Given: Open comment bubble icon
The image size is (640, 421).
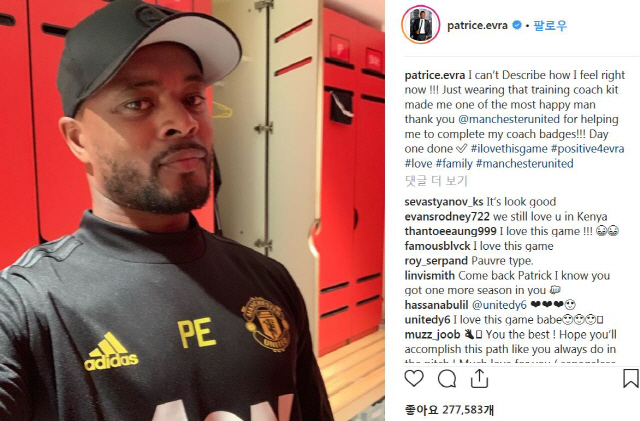Looking at the screenshot, I should click(x=447, y=379).
